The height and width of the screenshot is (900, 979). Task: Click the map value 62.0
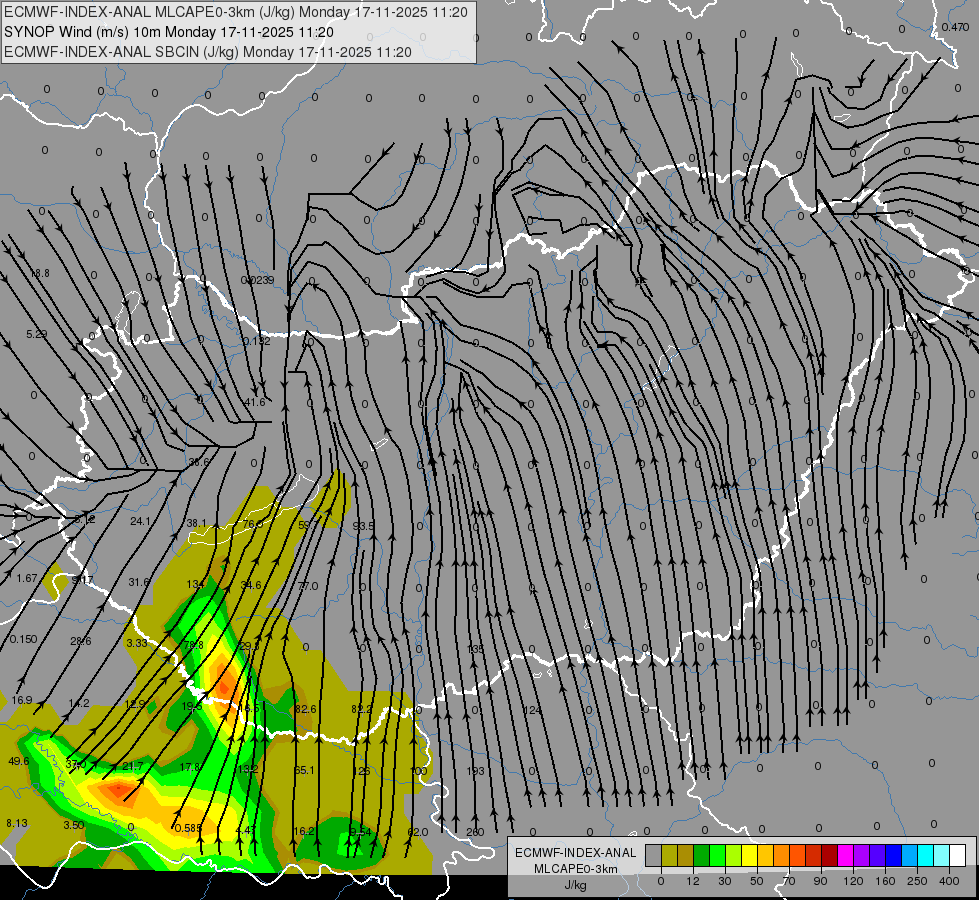(418, 832)
